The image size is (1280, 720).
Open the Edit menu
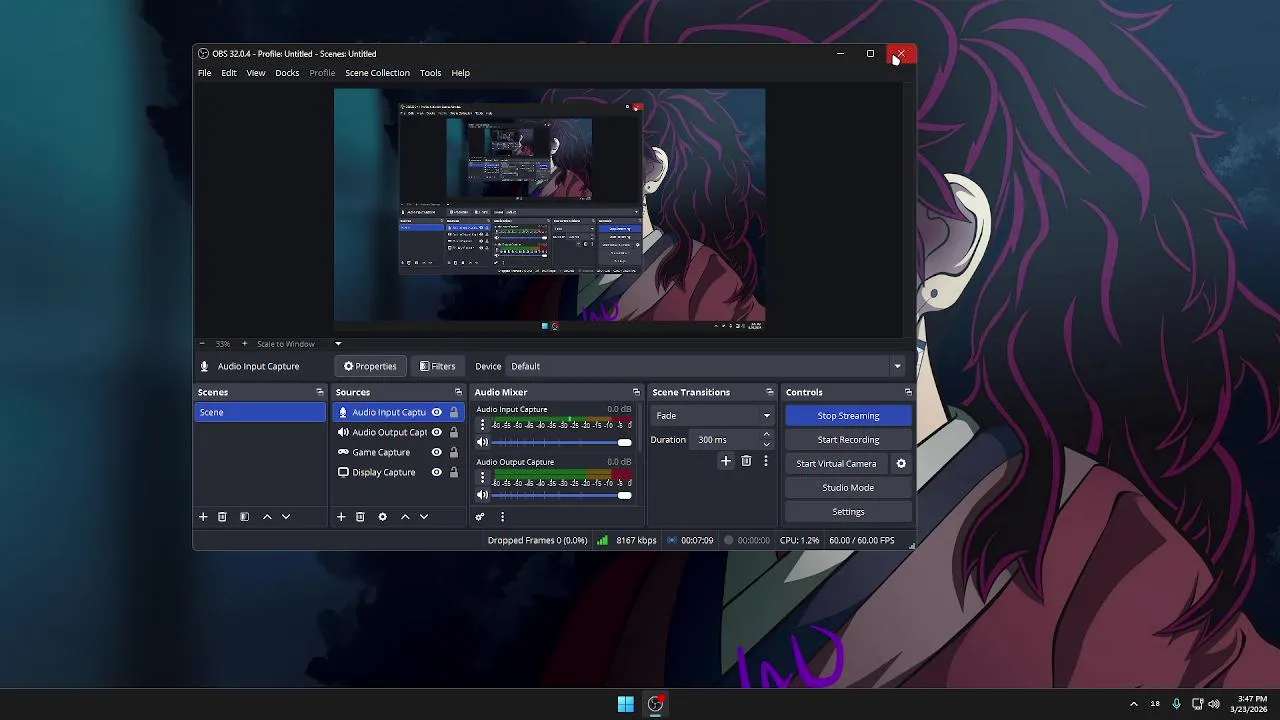click(x=229, y=73)
